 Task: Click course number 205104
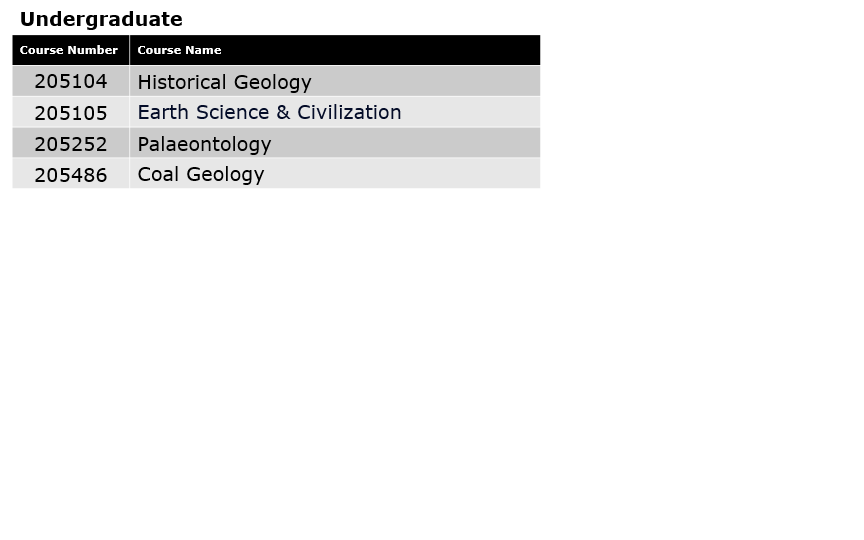pos(71,82)
